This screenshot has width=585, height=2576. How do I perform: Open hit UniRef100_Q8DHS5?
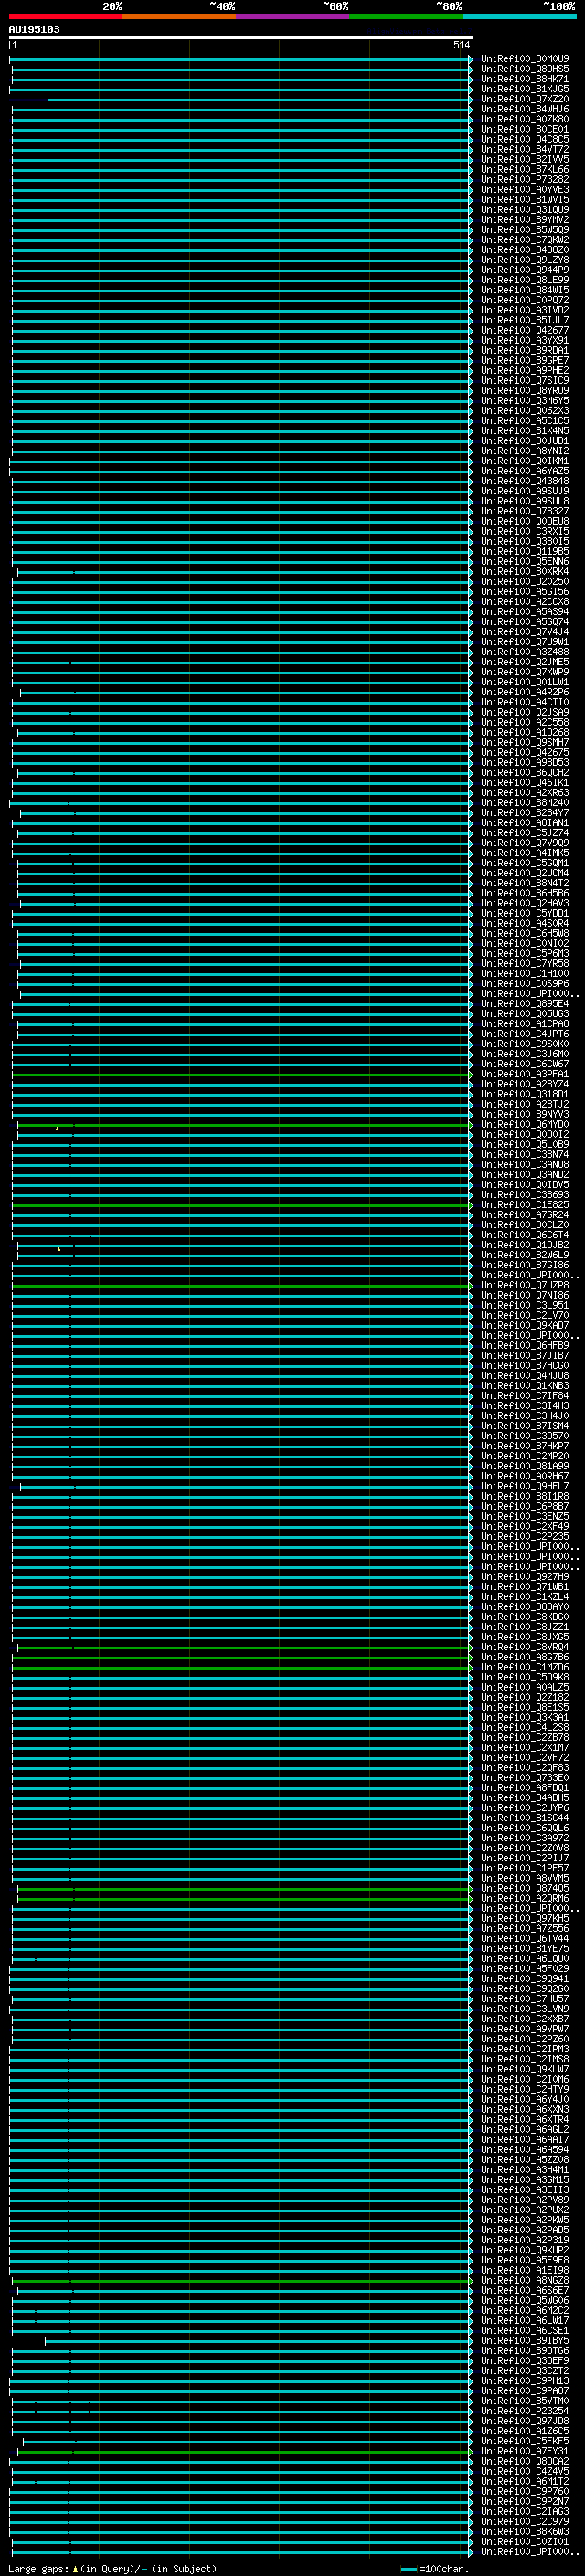525,69
